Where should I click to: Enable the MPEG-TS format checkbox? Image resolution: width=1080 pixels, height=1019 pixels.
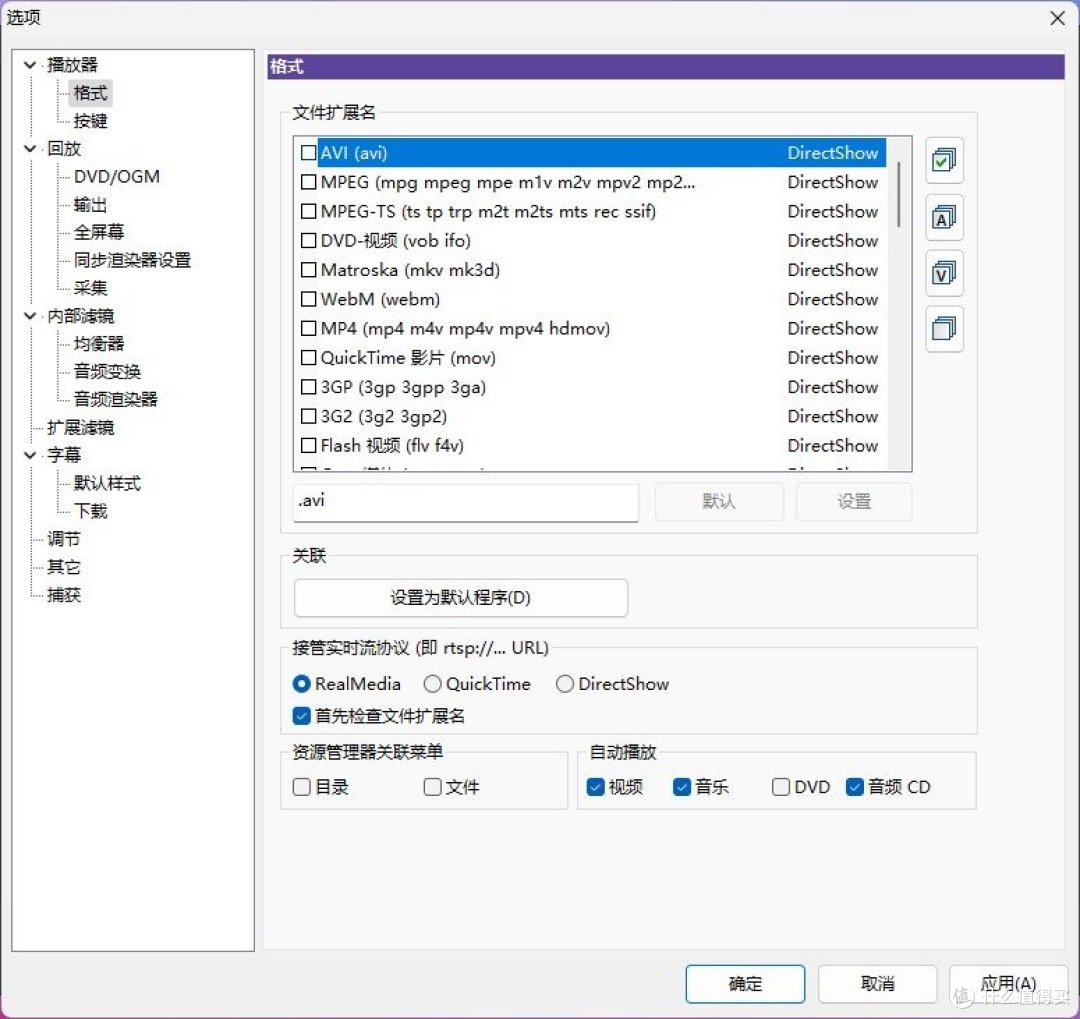tap(309, 212)
